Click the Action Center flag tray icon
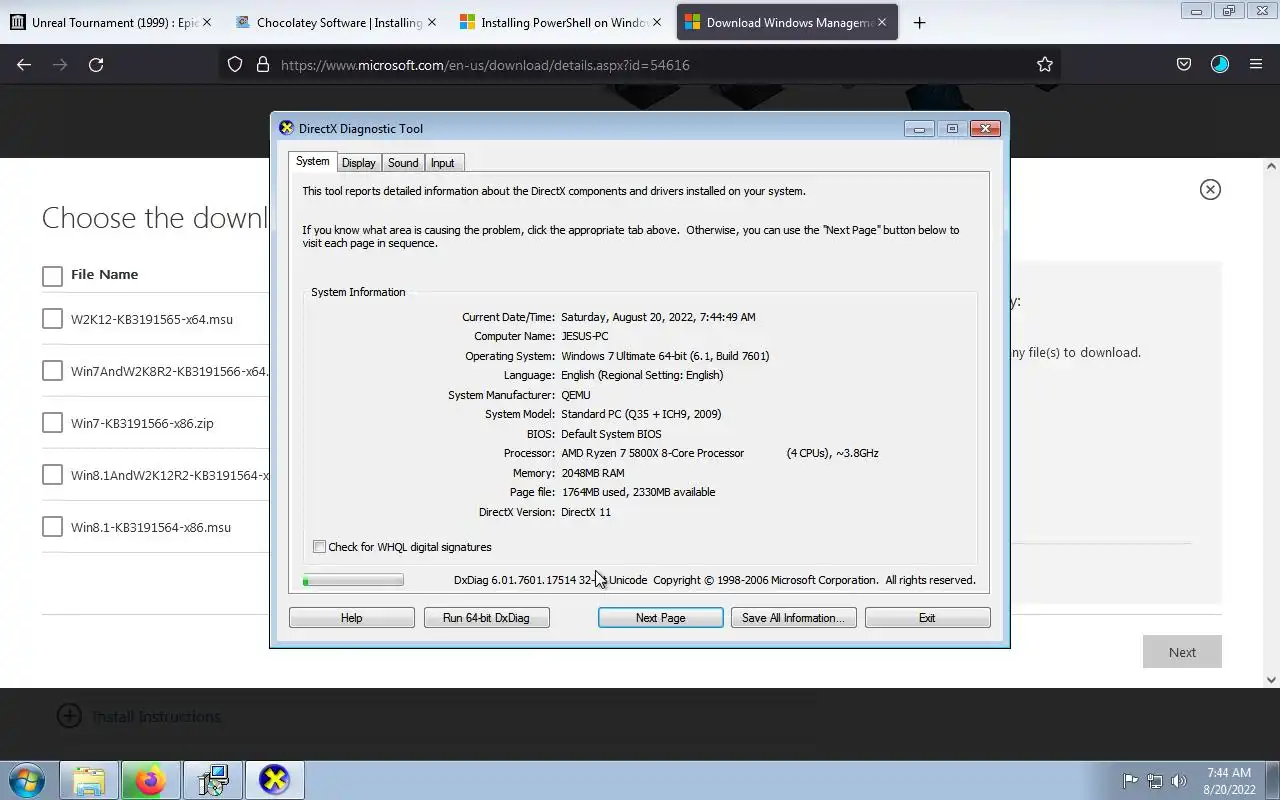The height and width of the screenshot is (800, 1280). coord(1130,781)
